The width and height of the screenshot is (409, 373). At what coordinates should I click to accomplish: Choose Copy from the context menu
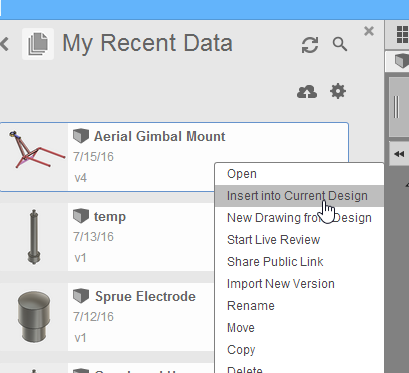(299, 350)
